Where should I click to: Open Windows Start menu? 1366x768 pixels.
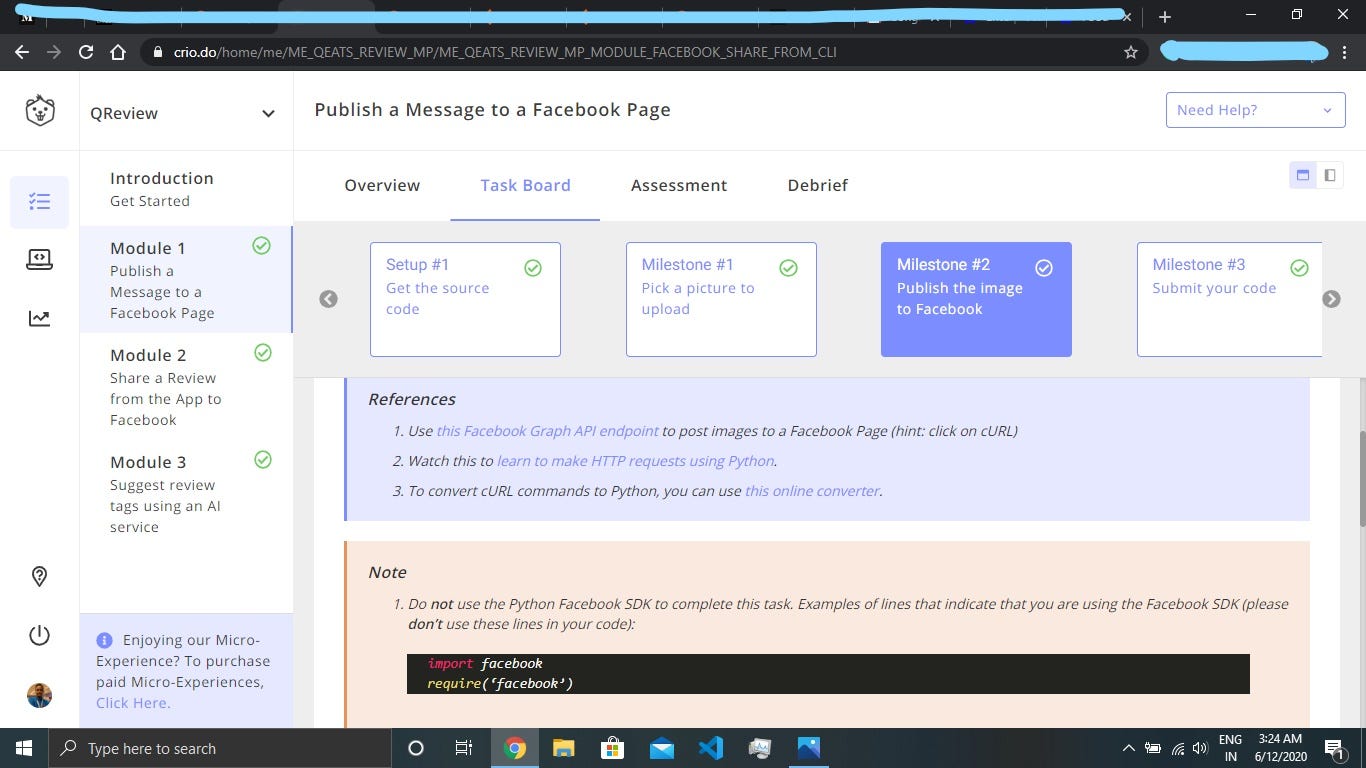[x=23, y=748]
